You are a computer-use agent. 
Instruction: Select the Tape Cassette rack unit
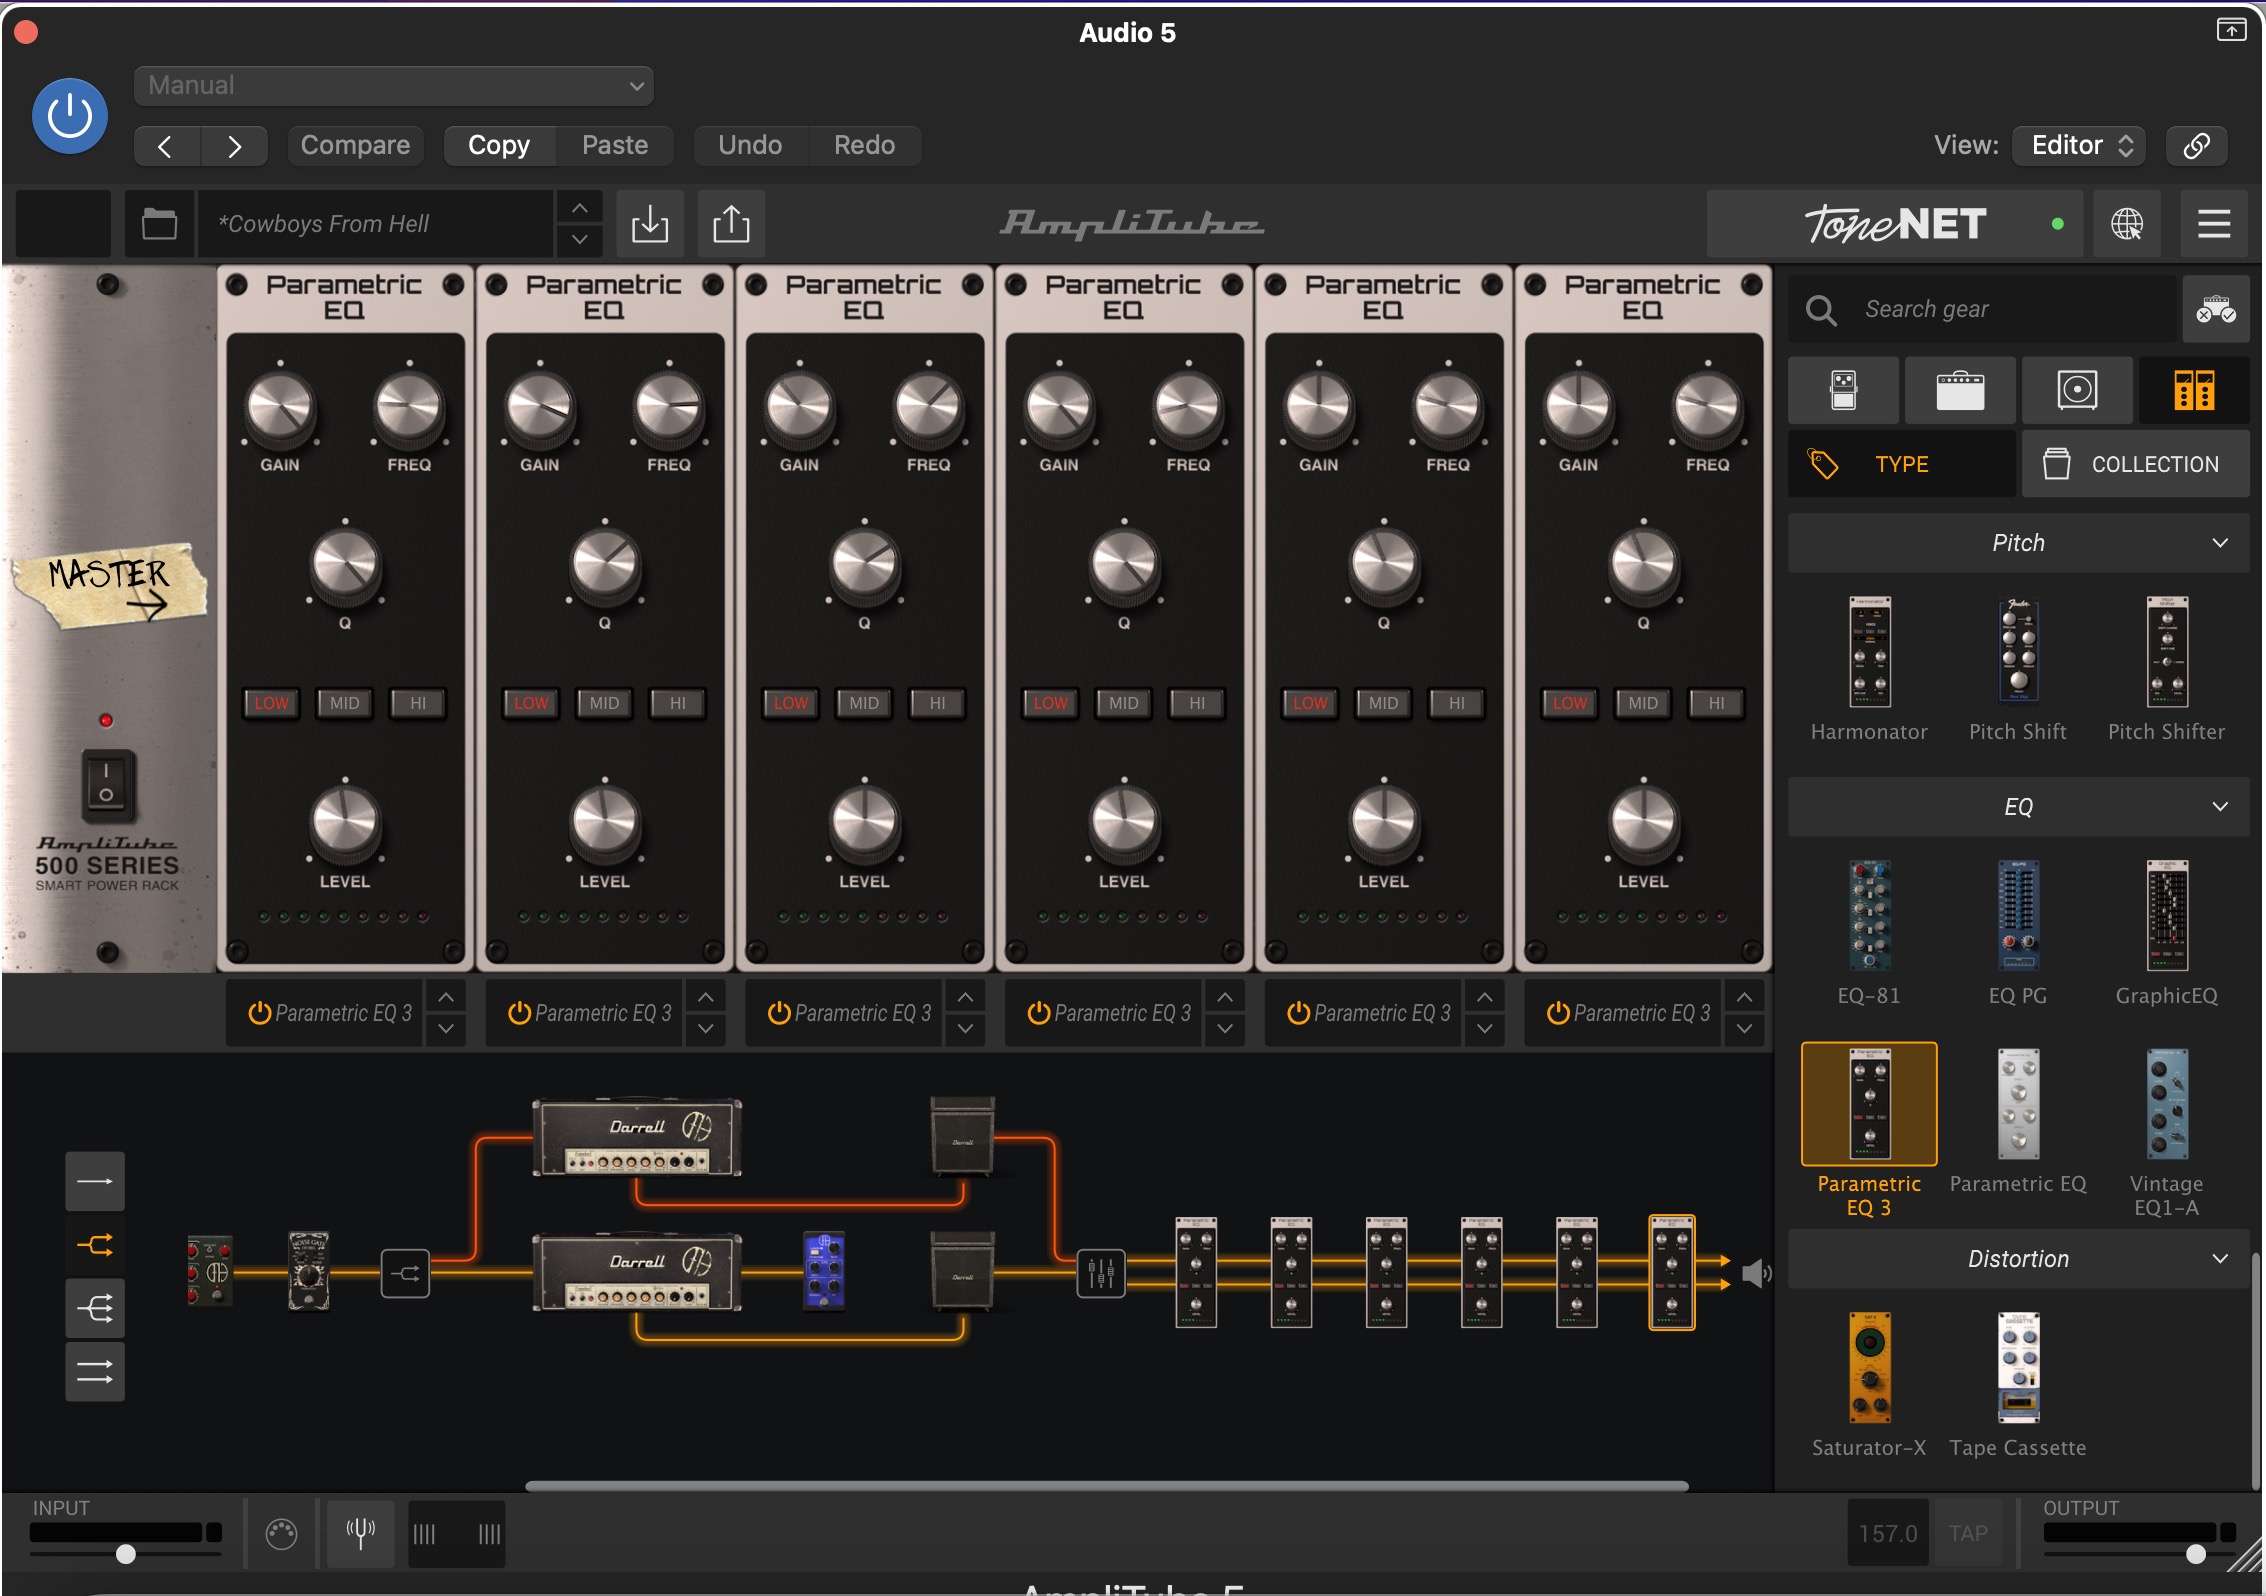tap(2018, 1368)
